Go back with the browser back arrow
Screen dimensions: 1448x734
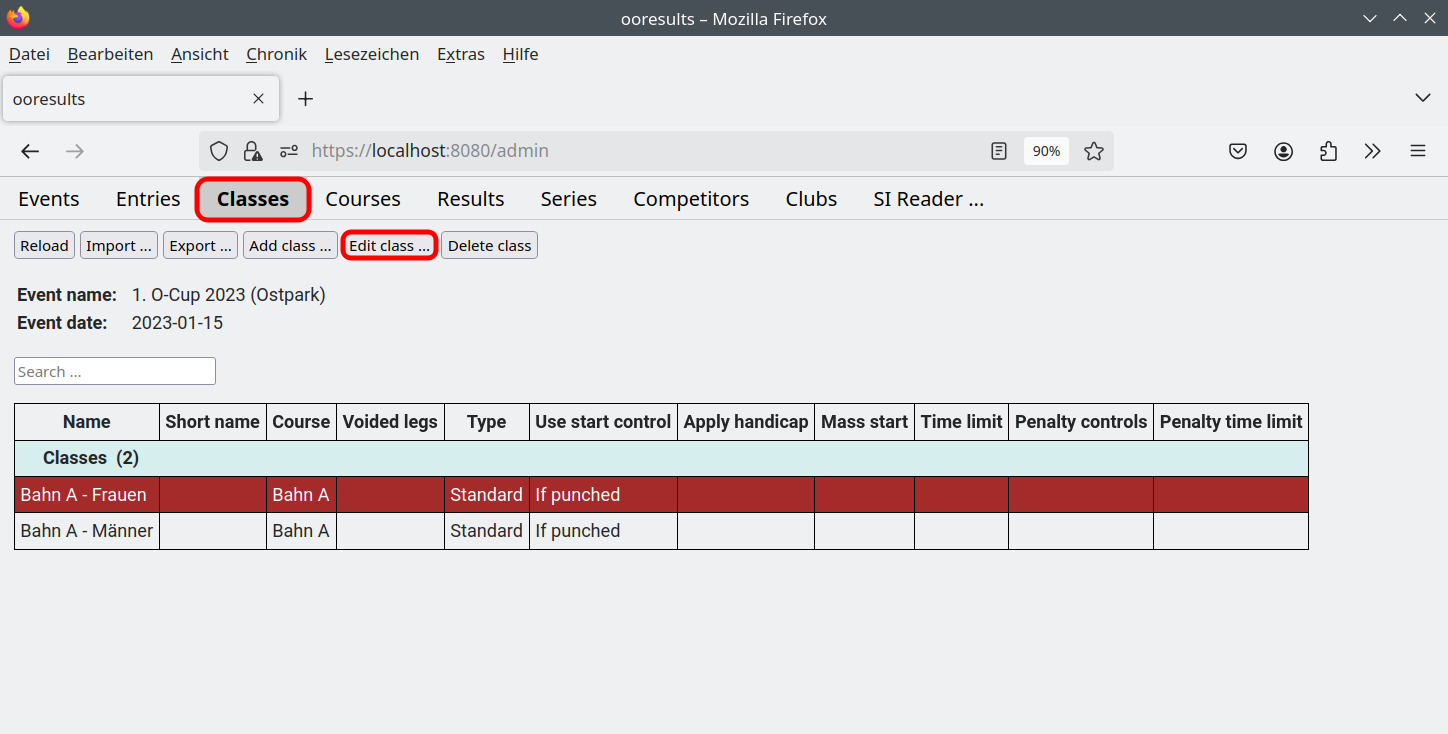click(30, 151)
